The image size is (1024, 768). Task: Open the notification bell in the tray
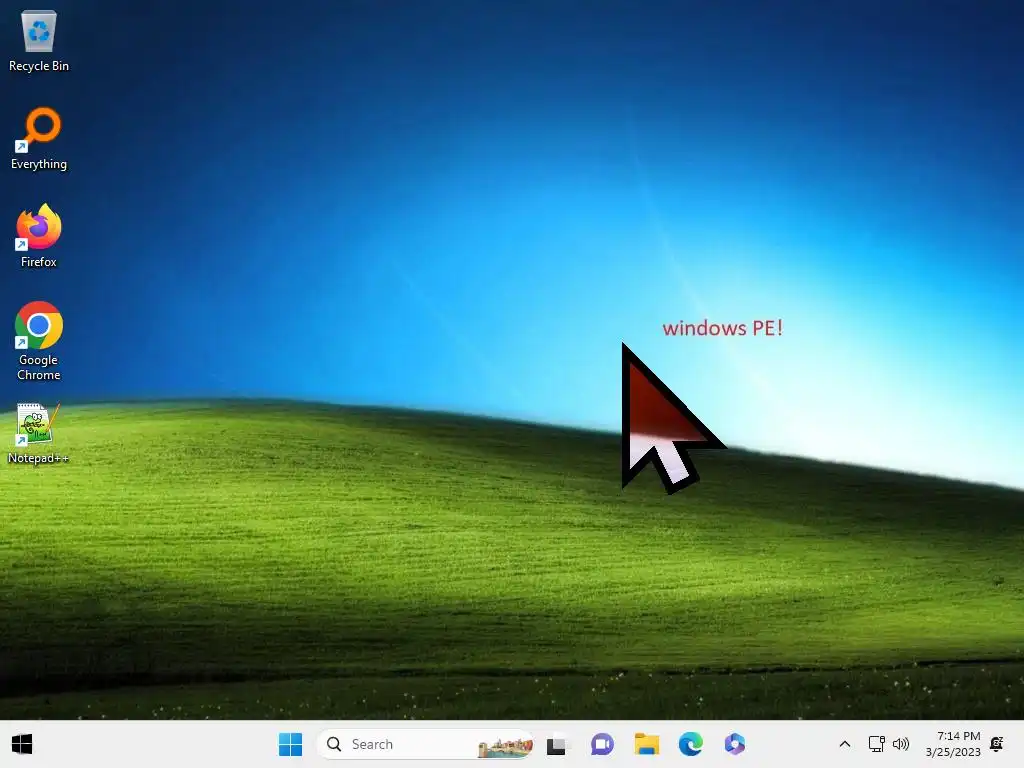997,744
